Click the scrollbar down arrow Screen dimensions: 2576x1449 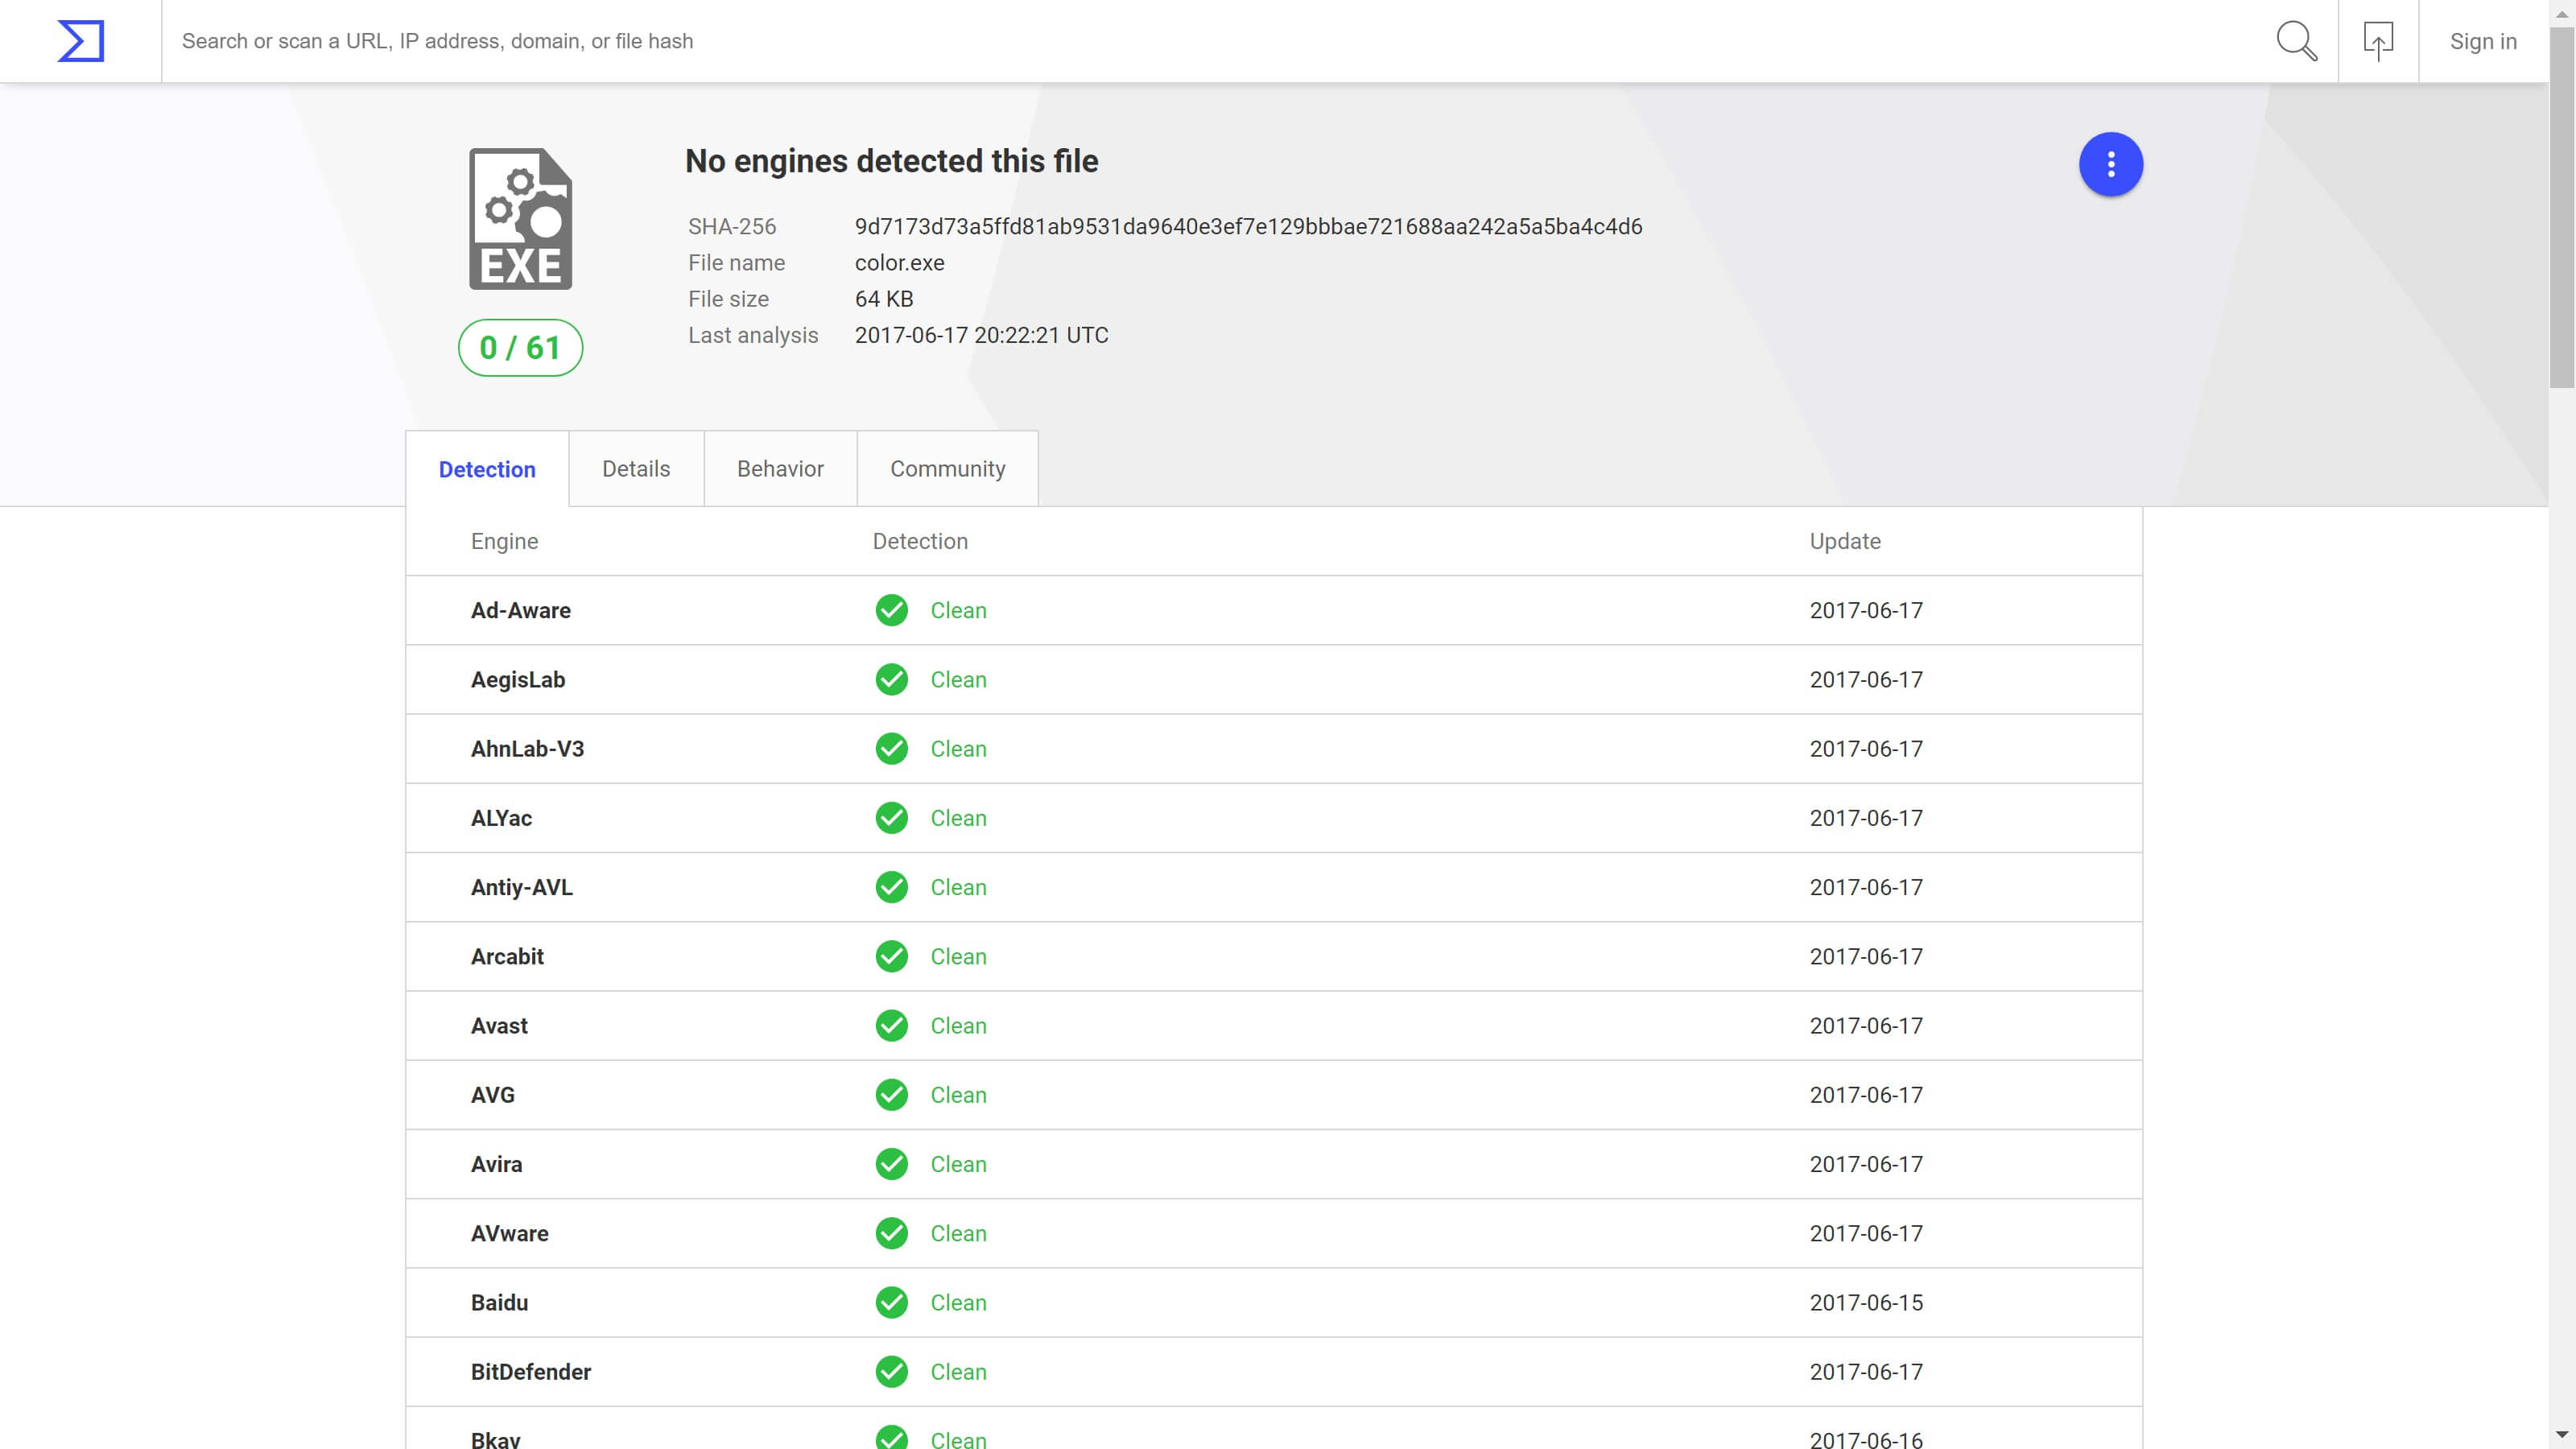coord(2562,1437)
